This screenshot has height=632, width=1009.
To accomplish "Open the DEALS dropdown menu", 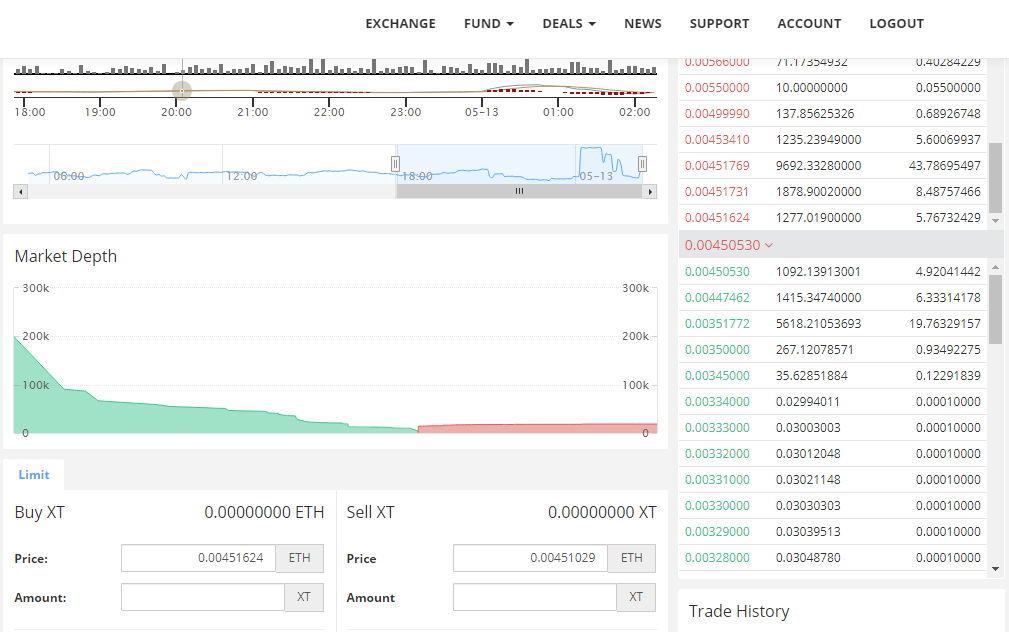I will pos(569,23).
